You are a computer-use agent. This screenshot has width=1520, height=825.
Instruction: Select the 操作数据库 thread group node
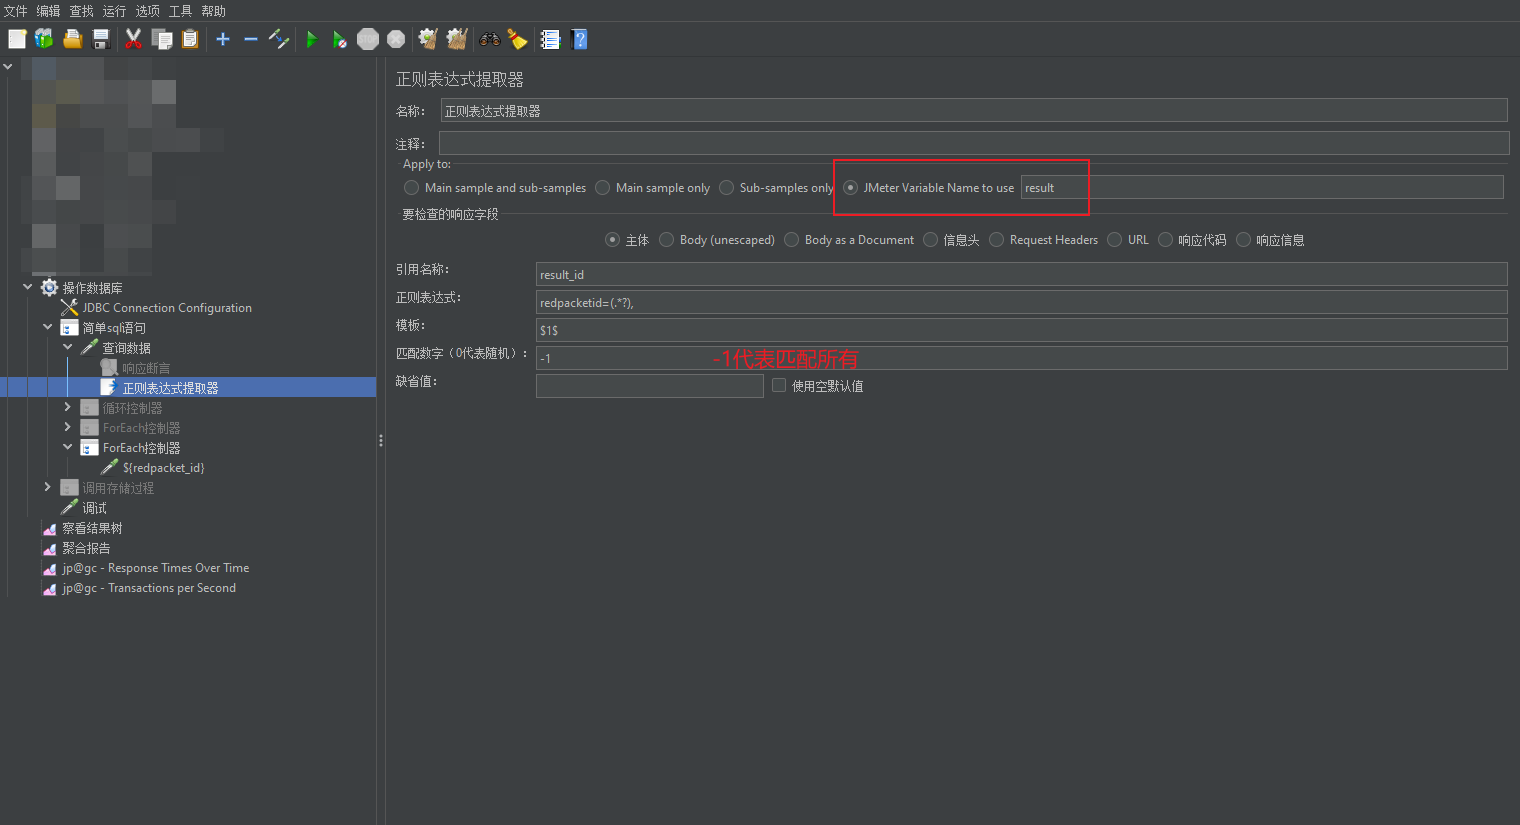(x=92, y=288)
